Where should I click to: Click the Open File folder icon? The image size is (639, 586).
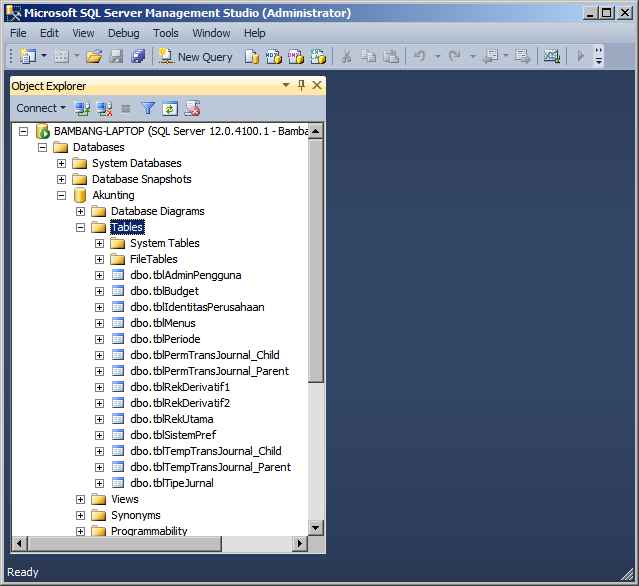[94, 56]
